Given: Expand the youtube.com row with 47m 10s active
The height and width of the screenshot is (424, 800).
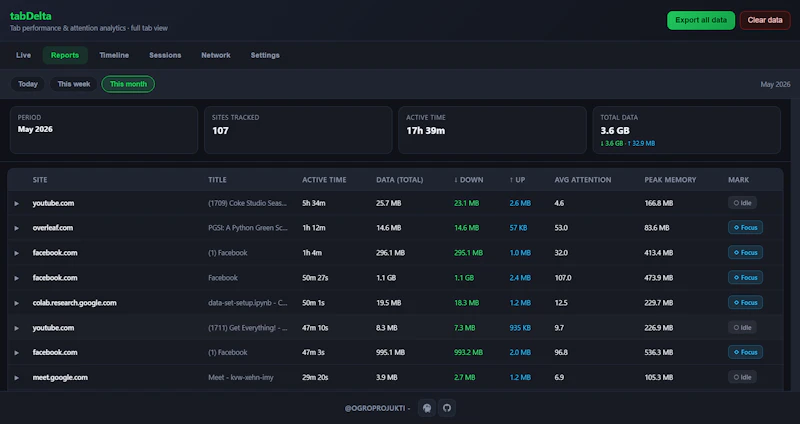Looking at the screenshot, I should [16, 328].
